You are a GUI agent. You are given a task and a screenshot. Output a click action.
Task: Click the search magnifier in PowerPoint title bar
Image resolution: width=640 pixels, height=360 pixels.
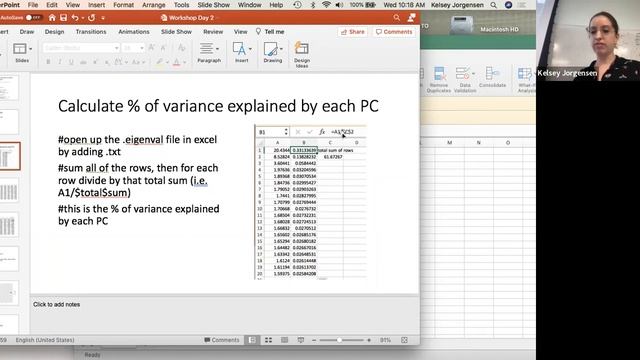point(396,18)
